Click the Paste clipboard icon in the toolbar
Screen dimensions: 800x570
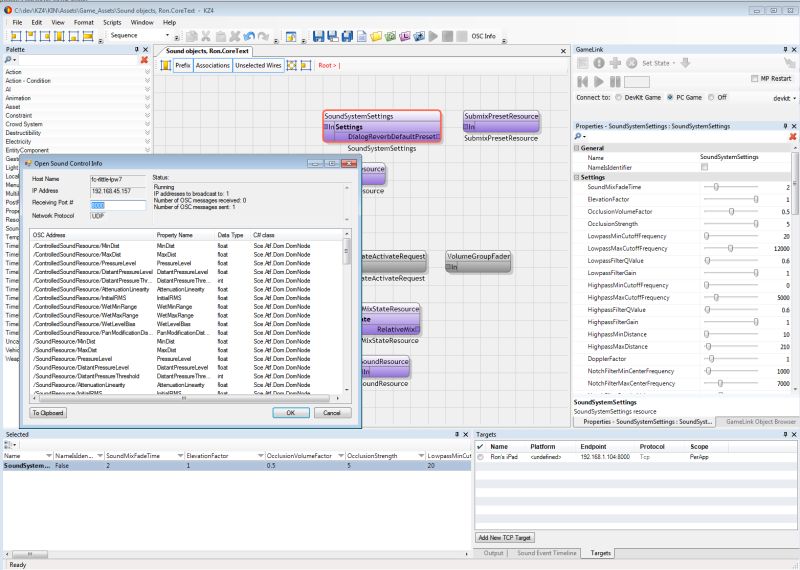point(220,36)
